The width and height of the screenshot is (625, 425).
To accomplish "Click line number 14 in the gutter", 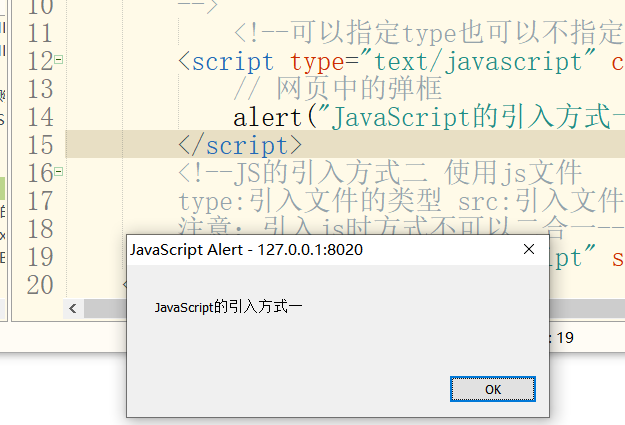I will pos(40,117).
